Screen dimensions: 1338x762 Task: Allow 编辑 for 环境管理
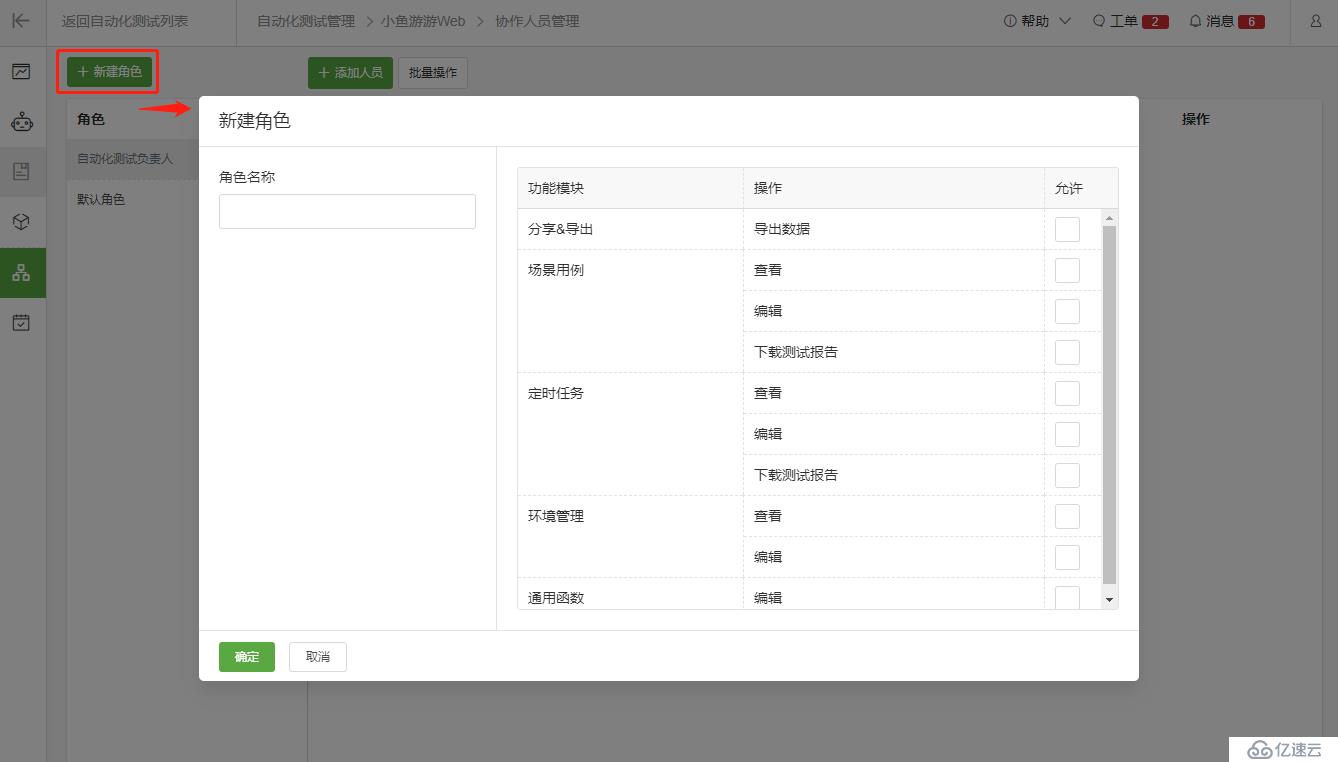[1067, 557]
